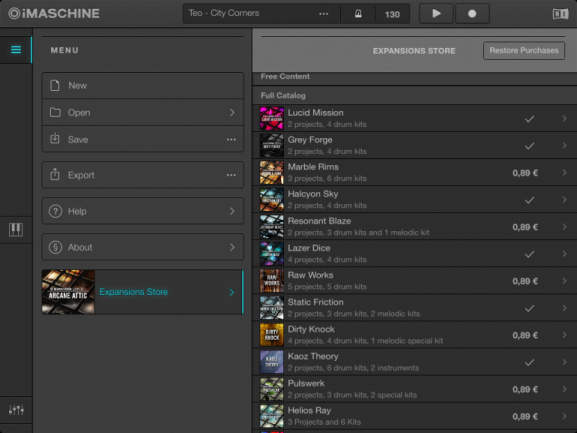Click the Restore Purchases button

pyautogui.click(x=524, y=51)
